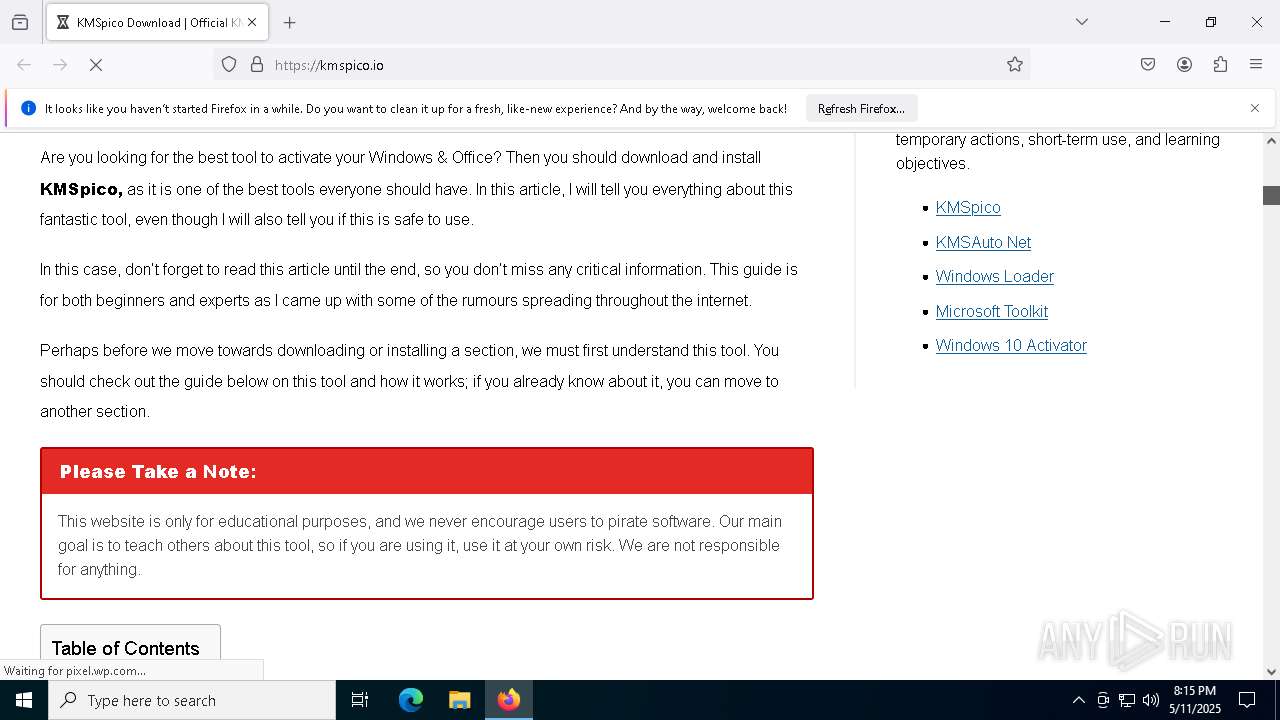Open the tracking protection shield icon

click(229, 65)
